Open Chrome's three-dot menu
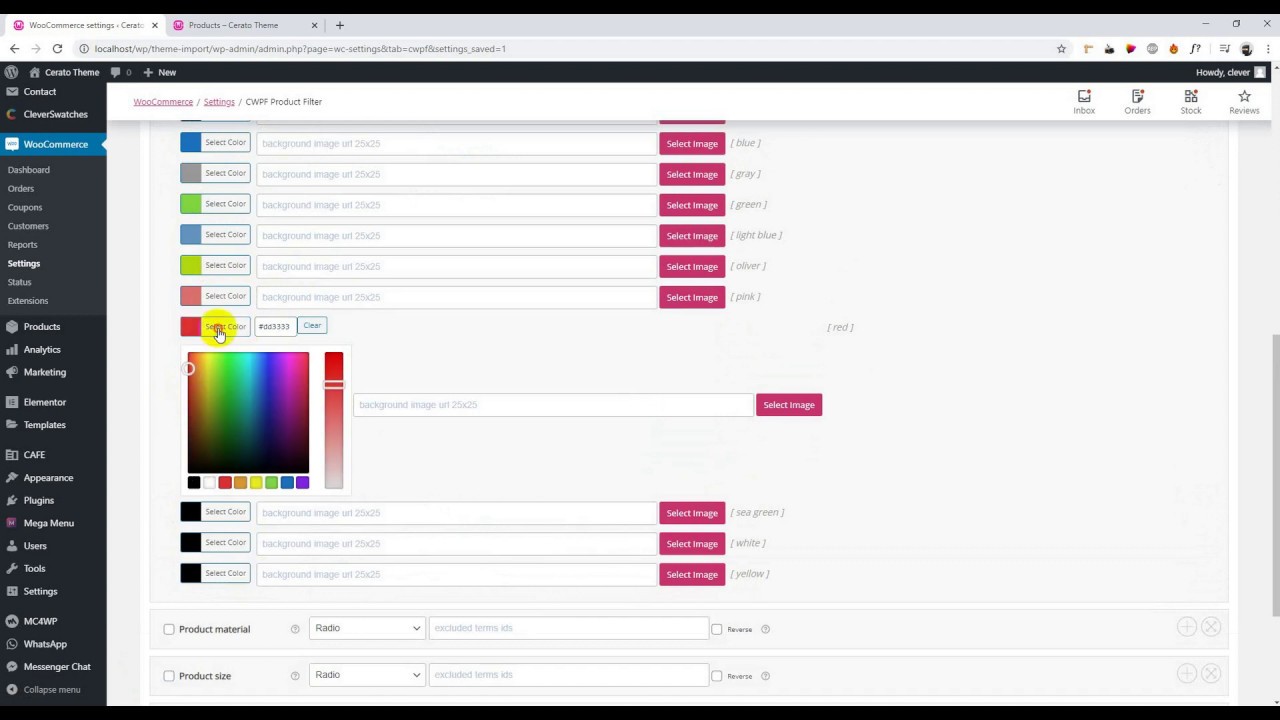This screenshot has height=720, width=1280. (x=1267, y=49)
